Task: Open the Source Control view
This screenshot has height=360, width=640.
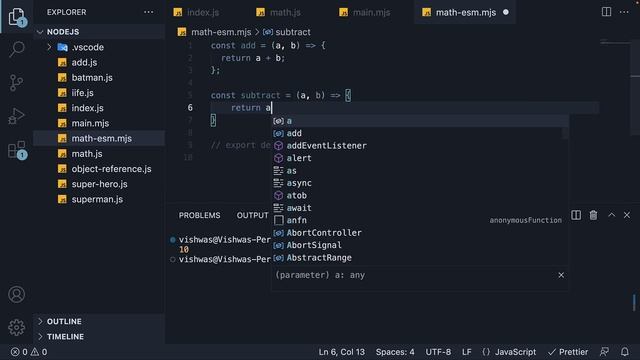Action: [16, 83]
